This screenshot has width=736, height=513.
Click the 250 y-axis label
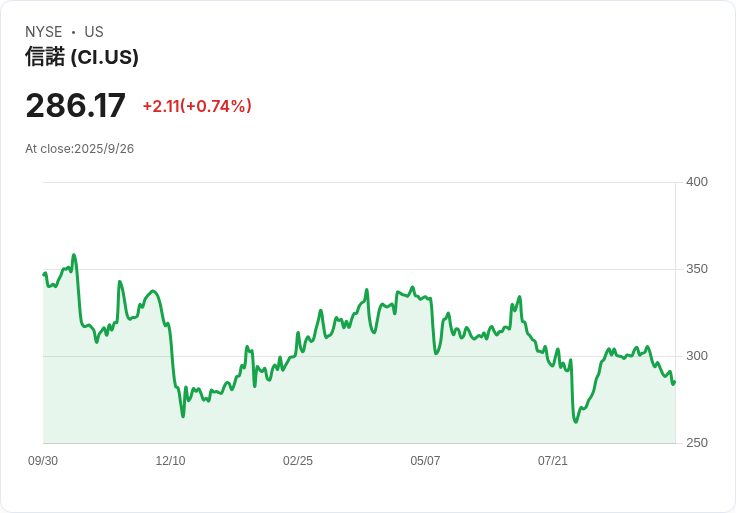(x=697, y=443)
